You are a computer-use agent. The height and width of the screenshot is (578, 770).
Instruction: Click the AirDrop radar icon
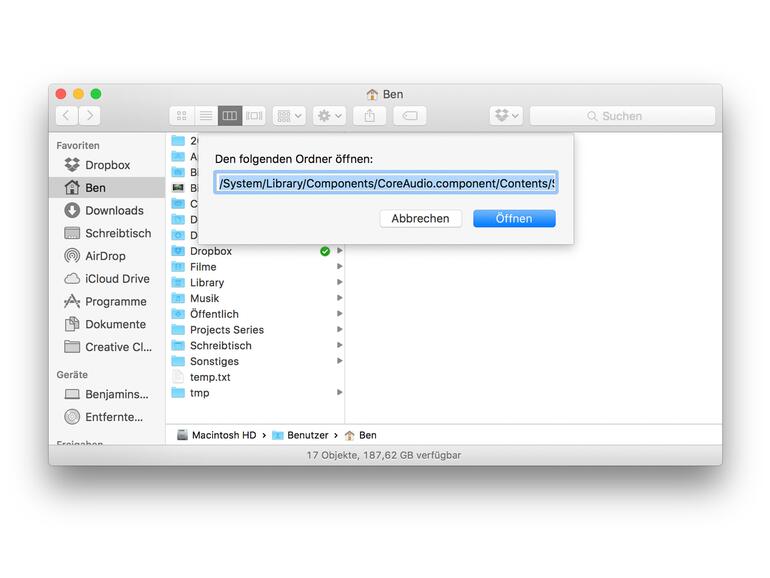click(x=72, y=256)
